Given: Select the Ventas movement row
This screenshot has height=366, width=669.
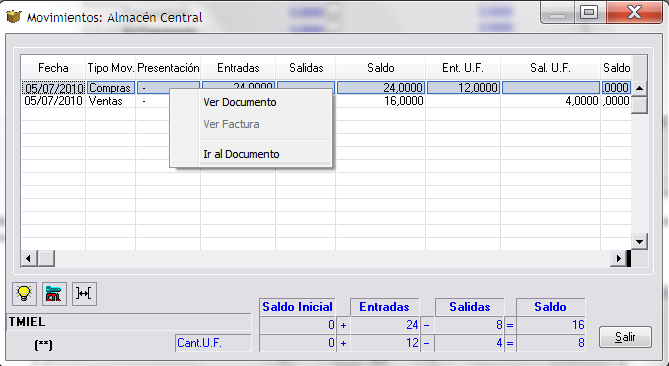Looking at the screenshot, I should 326,101.
